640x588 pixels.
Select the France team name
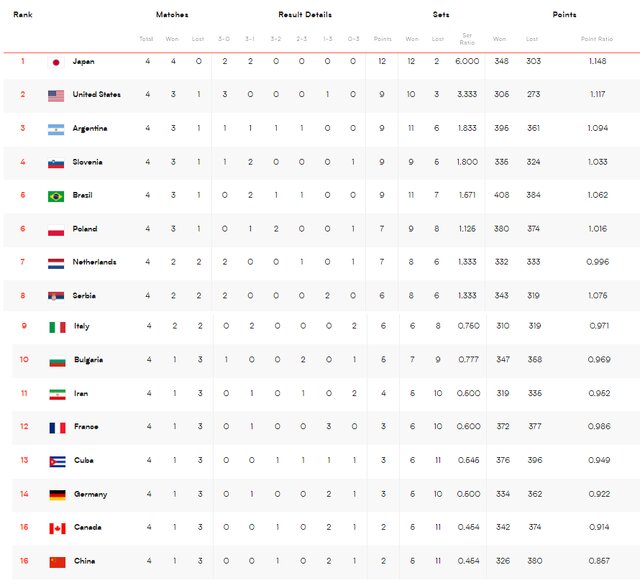[86, 427]
